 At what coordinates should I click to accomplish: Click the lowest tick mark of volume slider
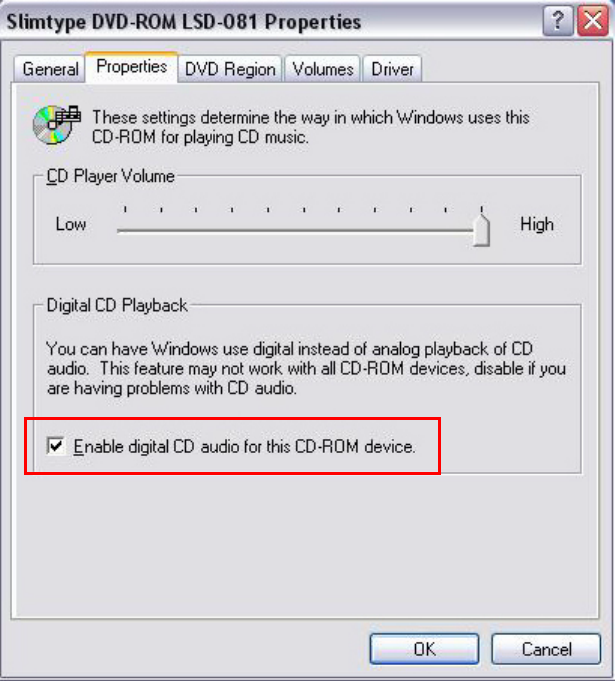(x=125, y=209)
